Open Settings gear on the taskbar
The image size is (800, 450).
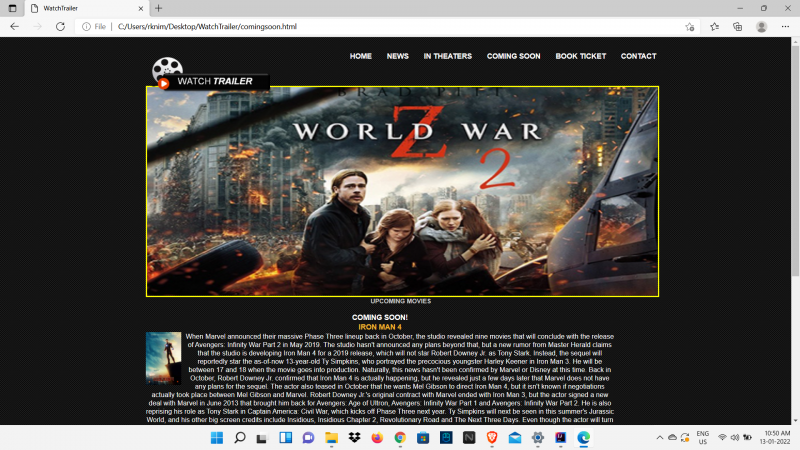point(538,438)
